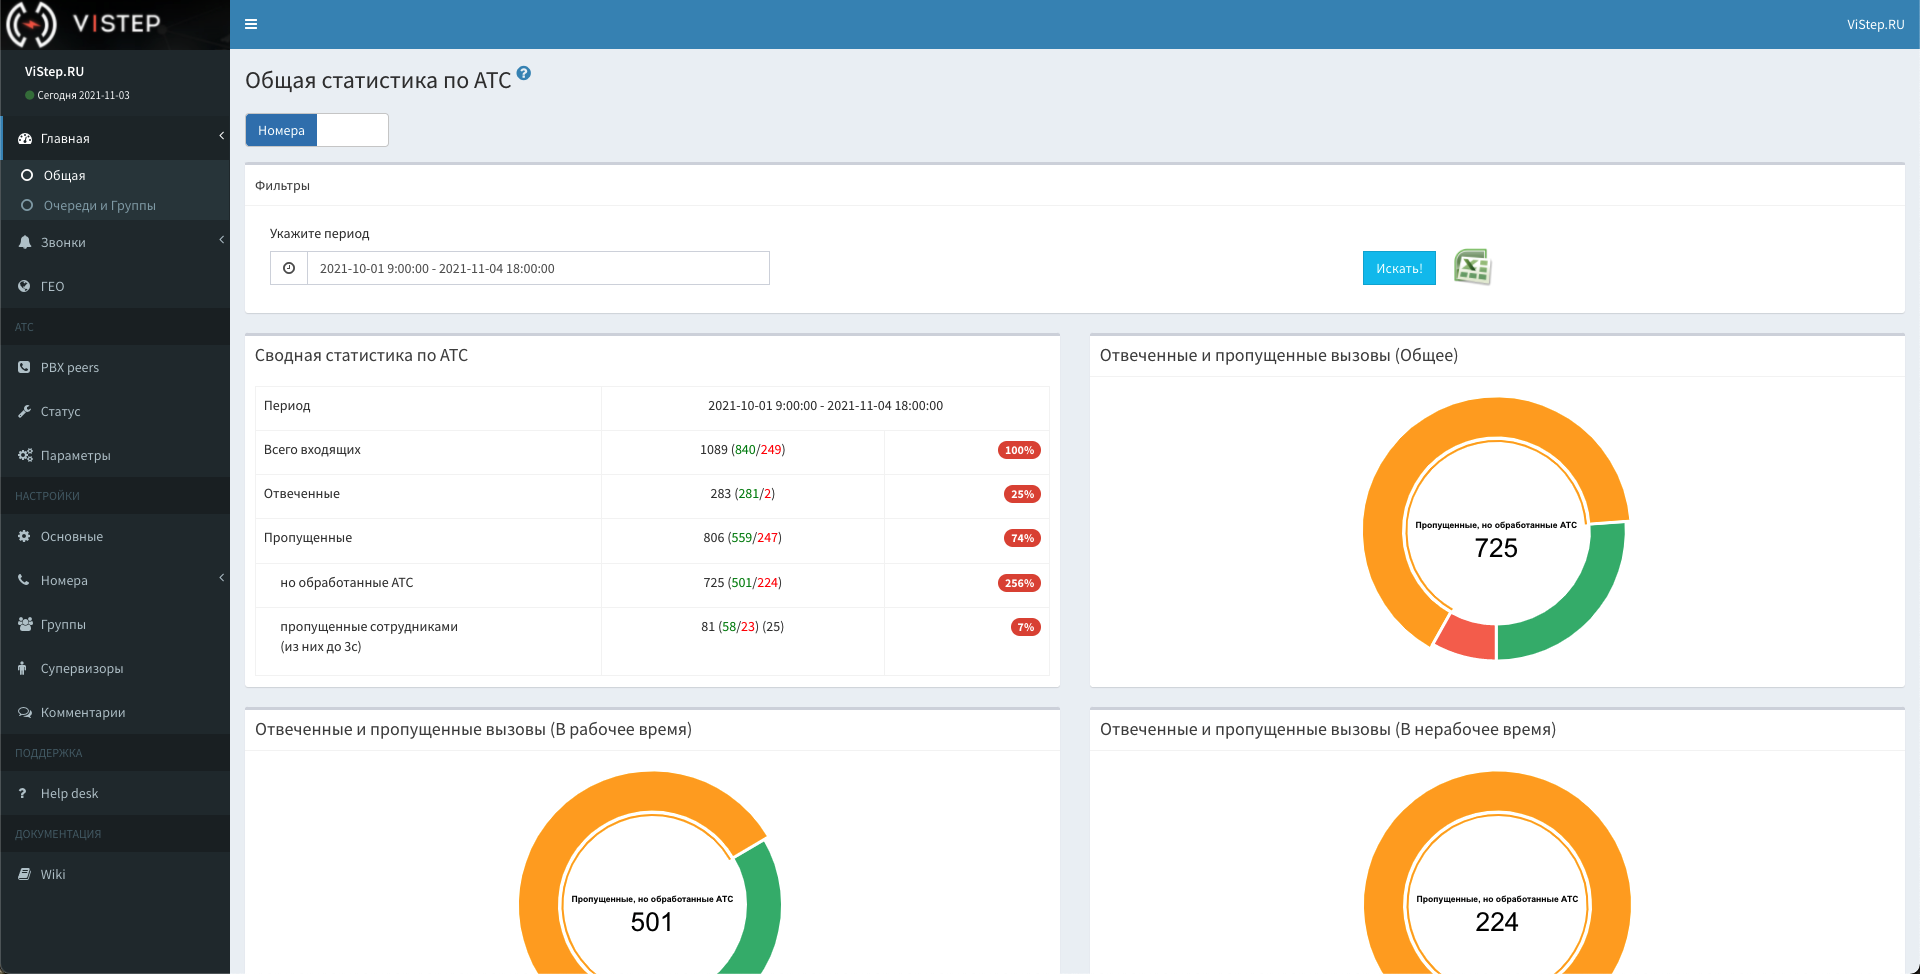The width and height of the screenshot is (1920, 974).
Task: Go to Статус wrench item
Action: point(60,411)
